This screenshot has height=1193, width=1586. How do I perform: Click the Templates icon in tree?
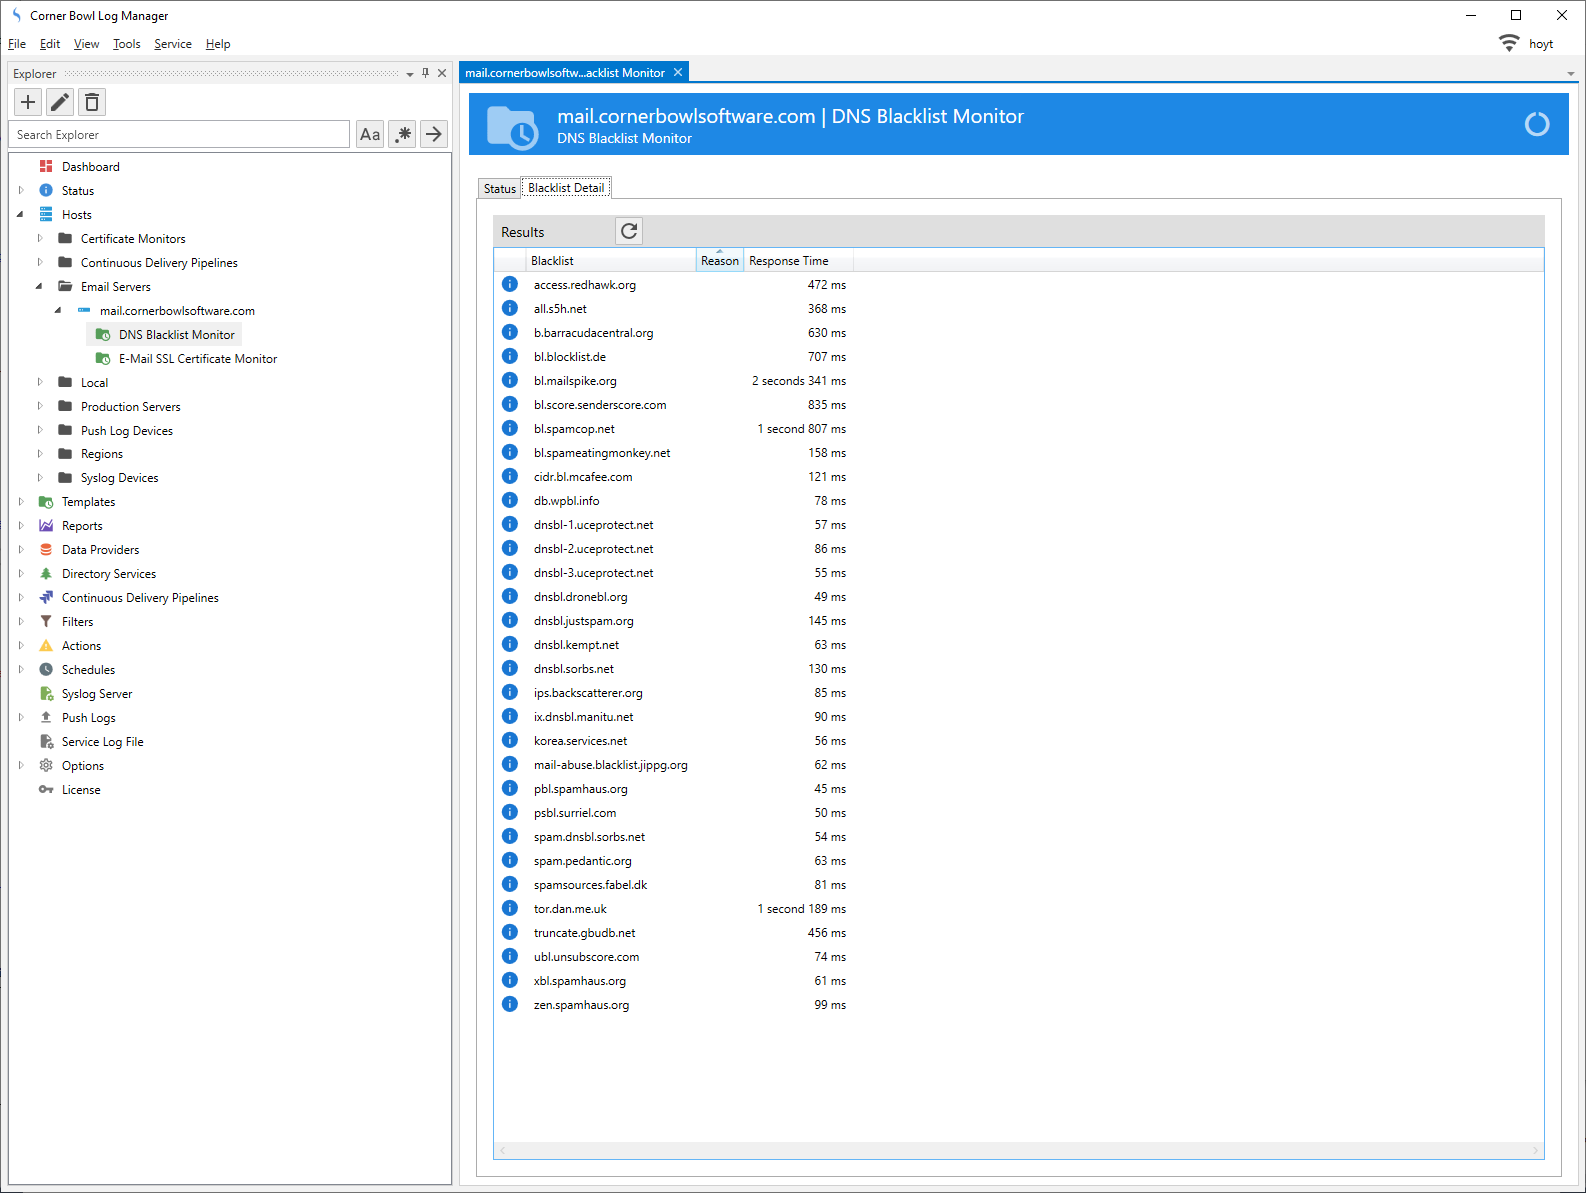point(46,501)
